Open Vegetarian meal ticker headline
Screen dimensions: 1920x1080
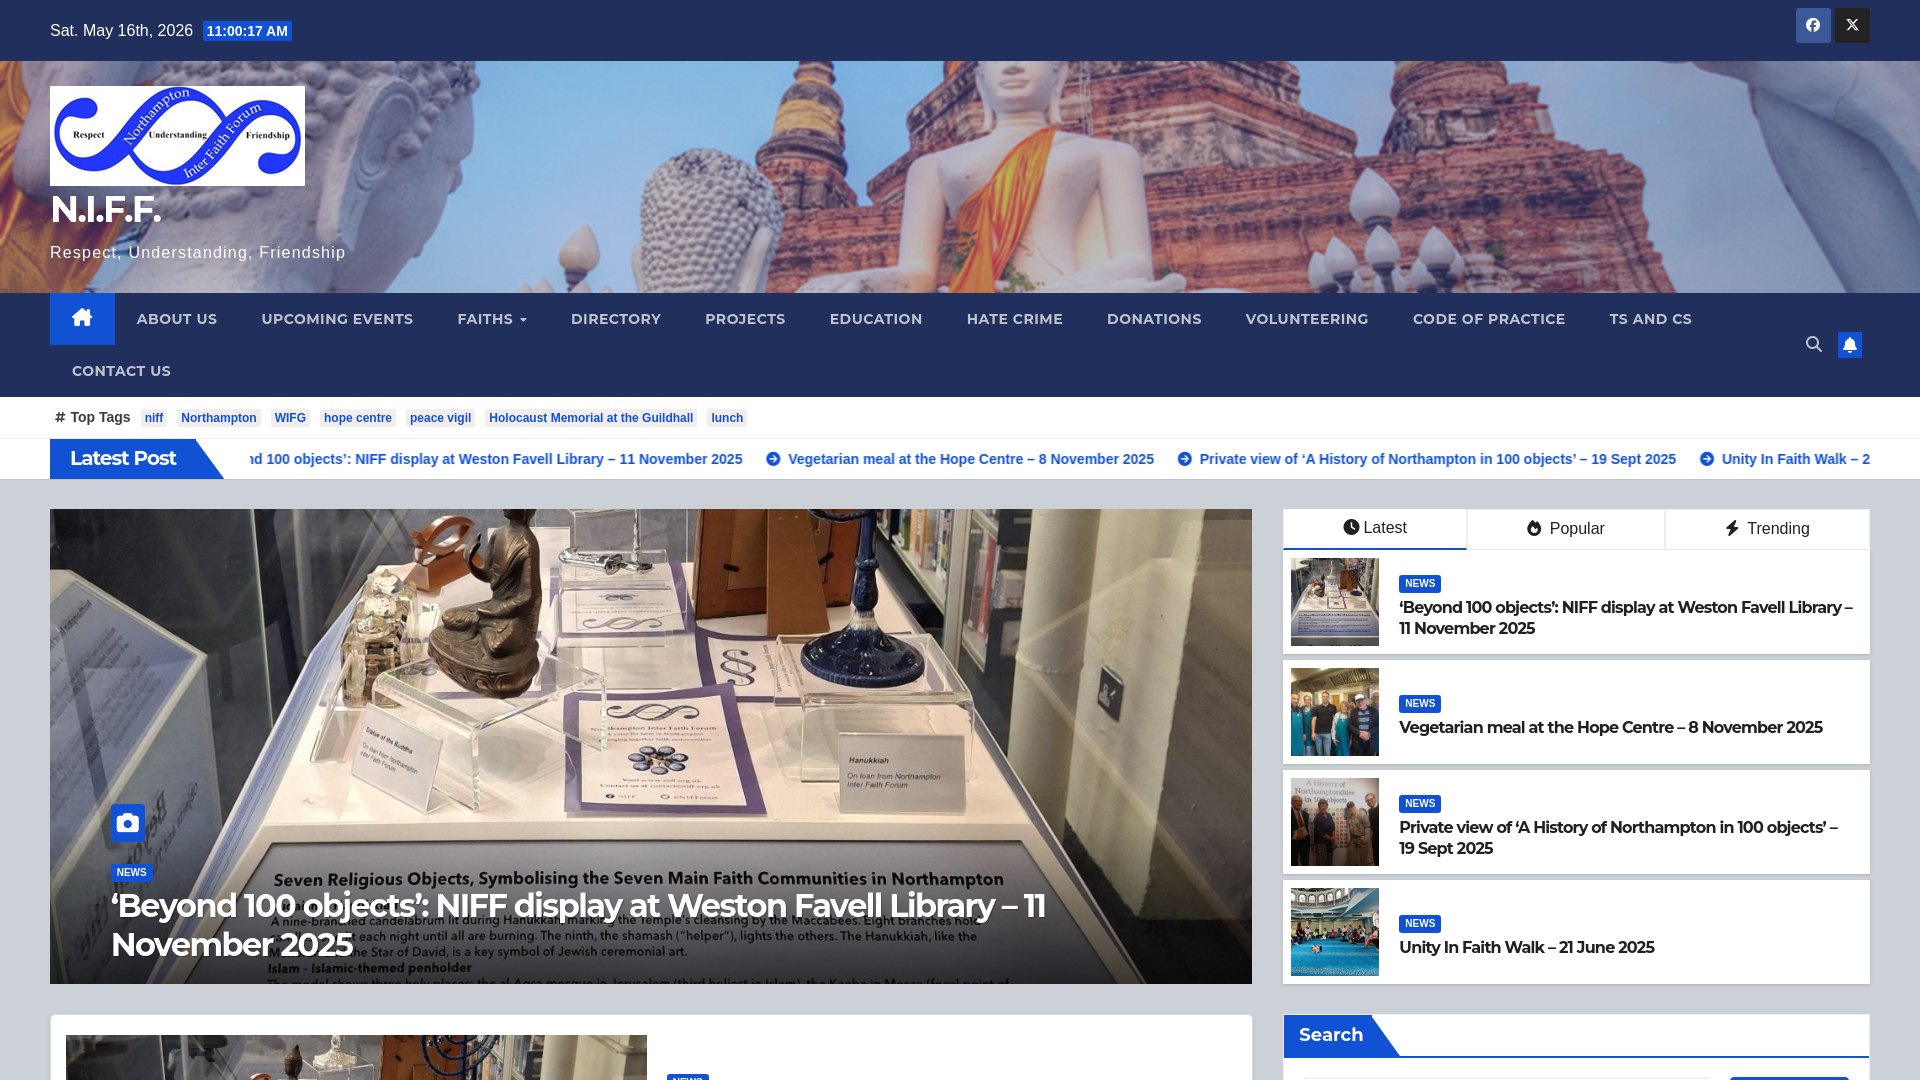tap(971, 459)
